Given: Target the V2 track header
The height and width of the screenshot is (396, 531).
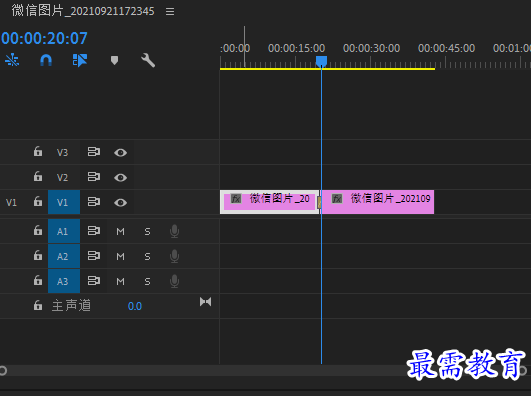Looking at the screenshot, I should tap(64, 177).
